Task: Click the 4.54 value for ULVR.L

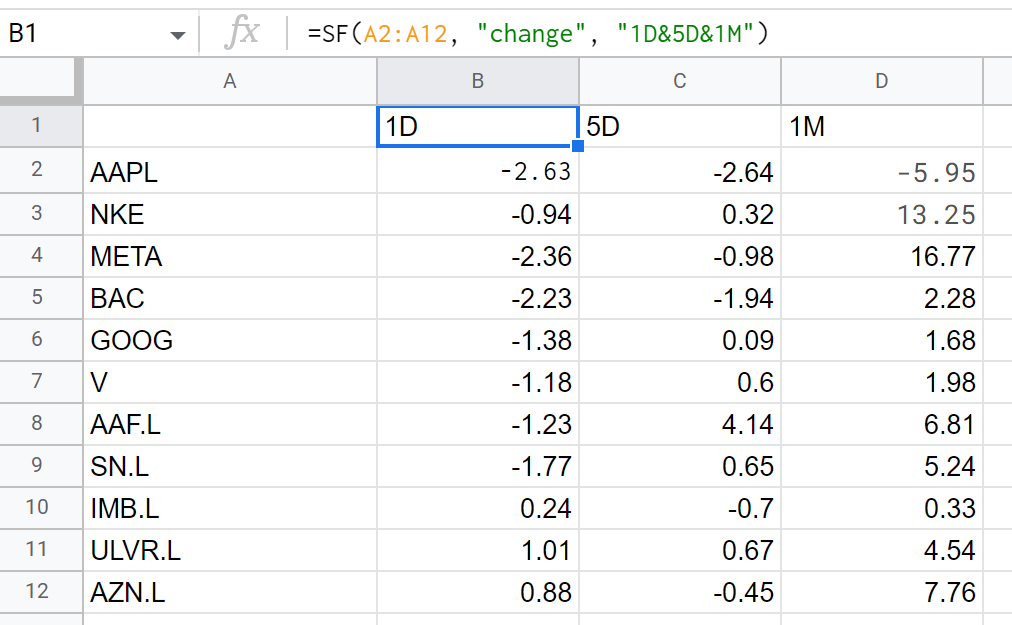Action: click(x=882, y=549)
